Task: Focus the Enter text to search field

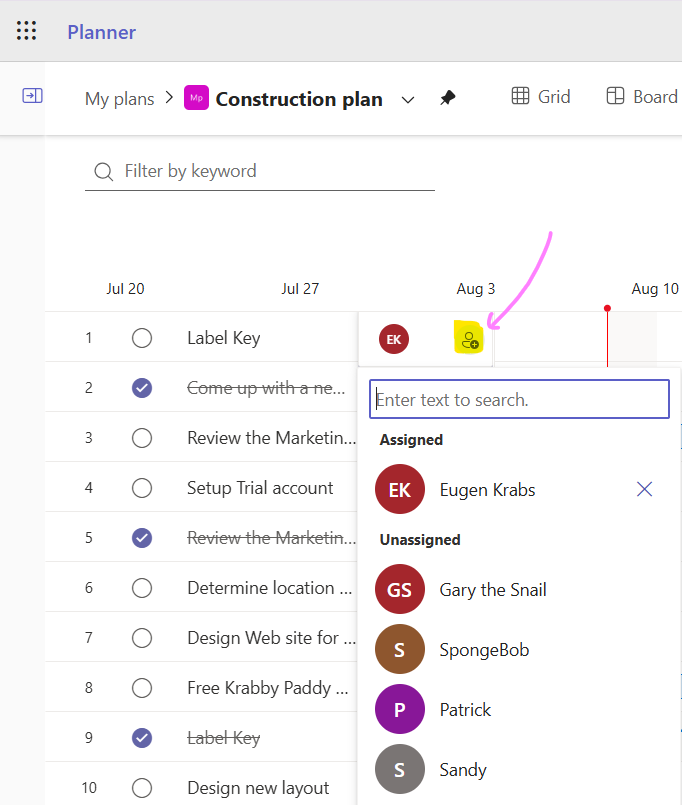Action: [519, 399]
